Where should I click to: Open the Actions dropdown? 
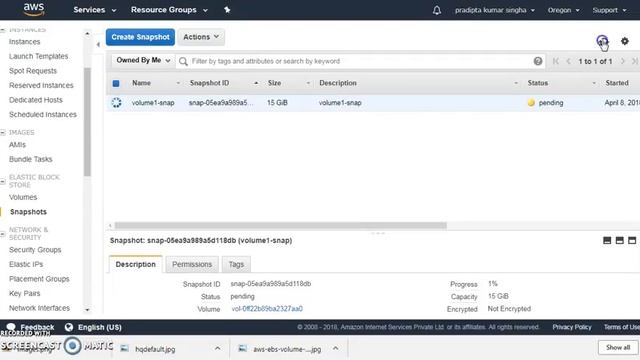201,37
